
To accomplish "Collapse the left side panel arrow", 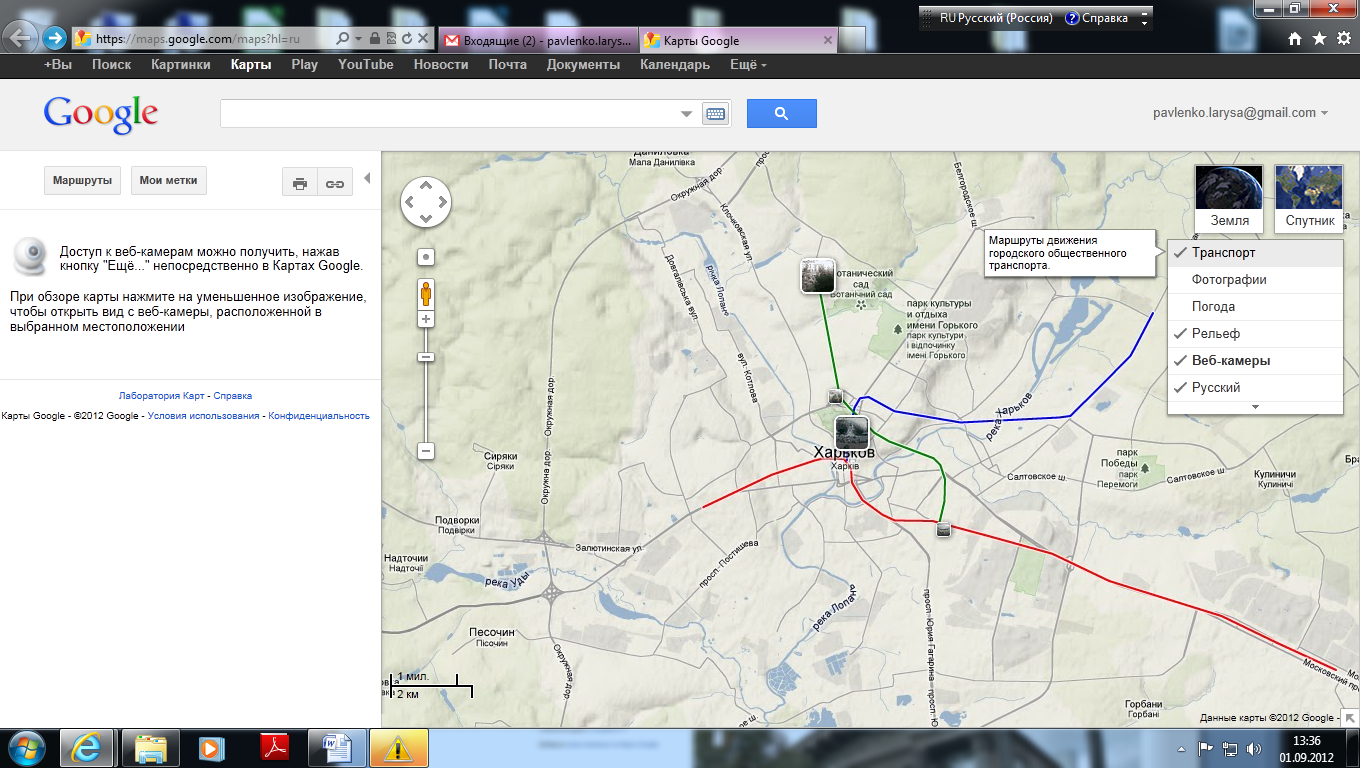I will [367, 178].
